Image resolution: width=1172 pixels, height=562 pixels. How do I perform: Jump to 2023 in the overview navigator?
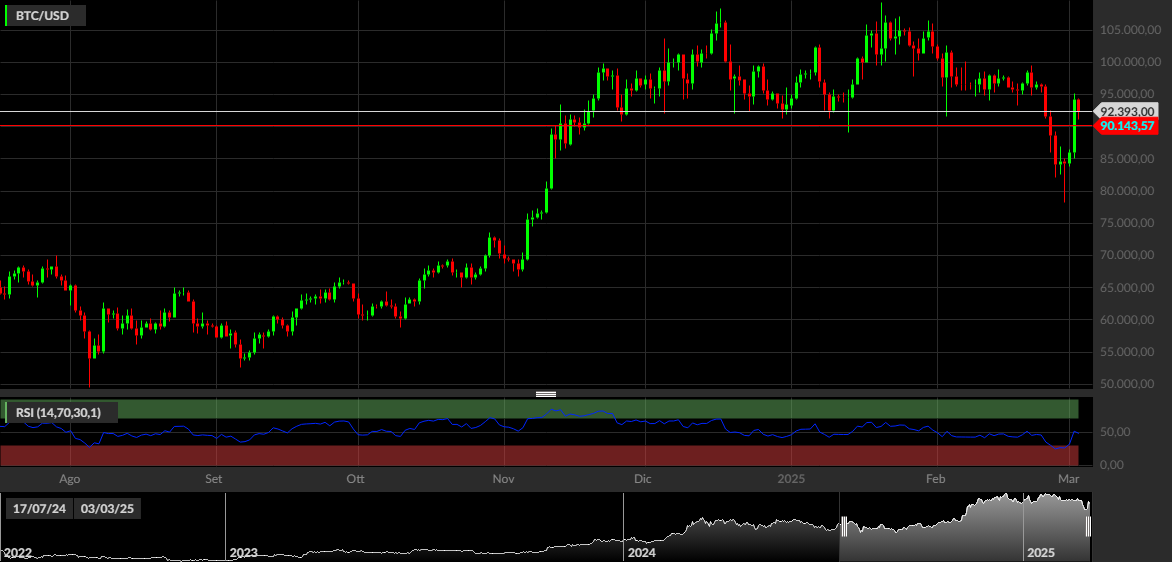click(244, 553)
